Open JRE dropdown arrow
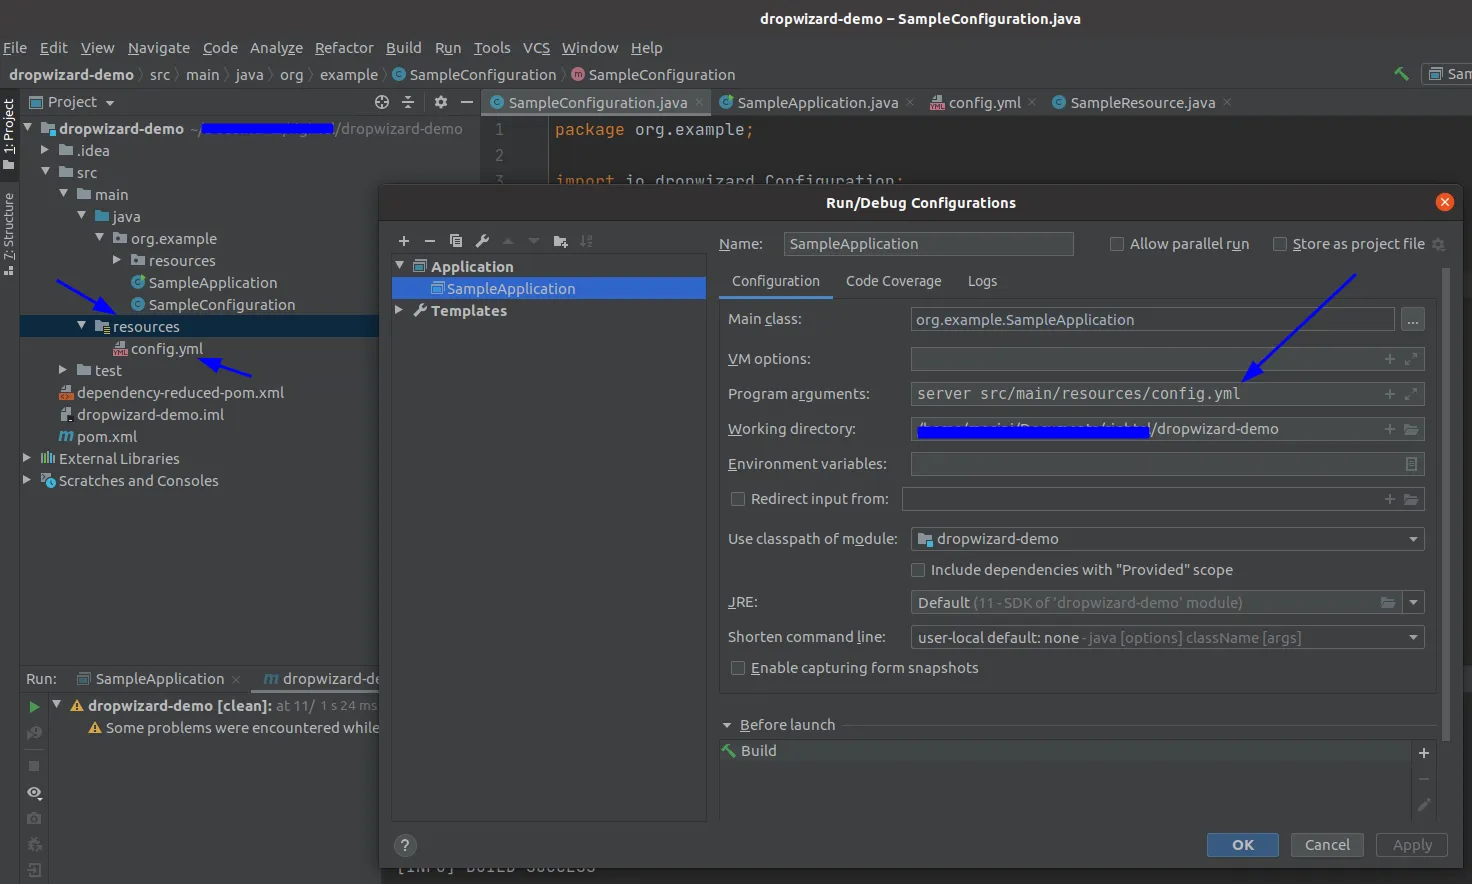The image size is (1472, 884). (1413, 603)
